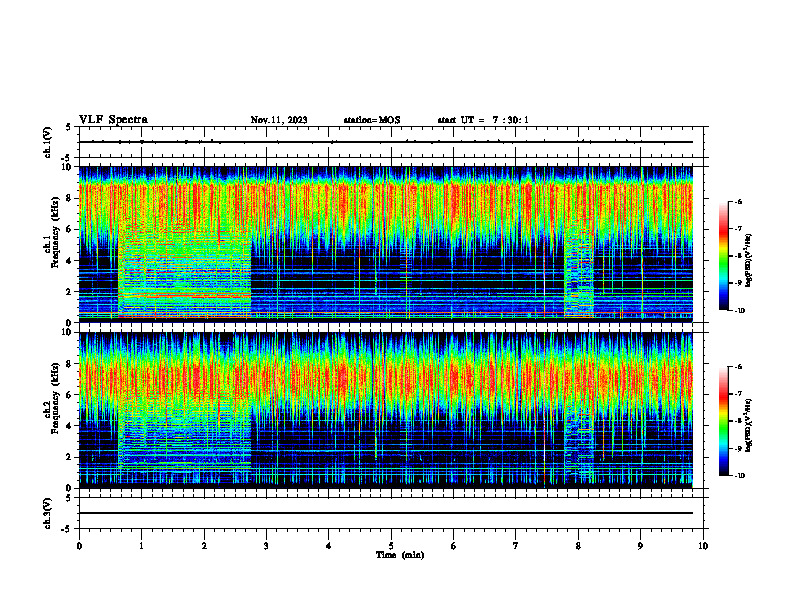Click the ch.2 spectrogram color scale bar

click(724, 421)
